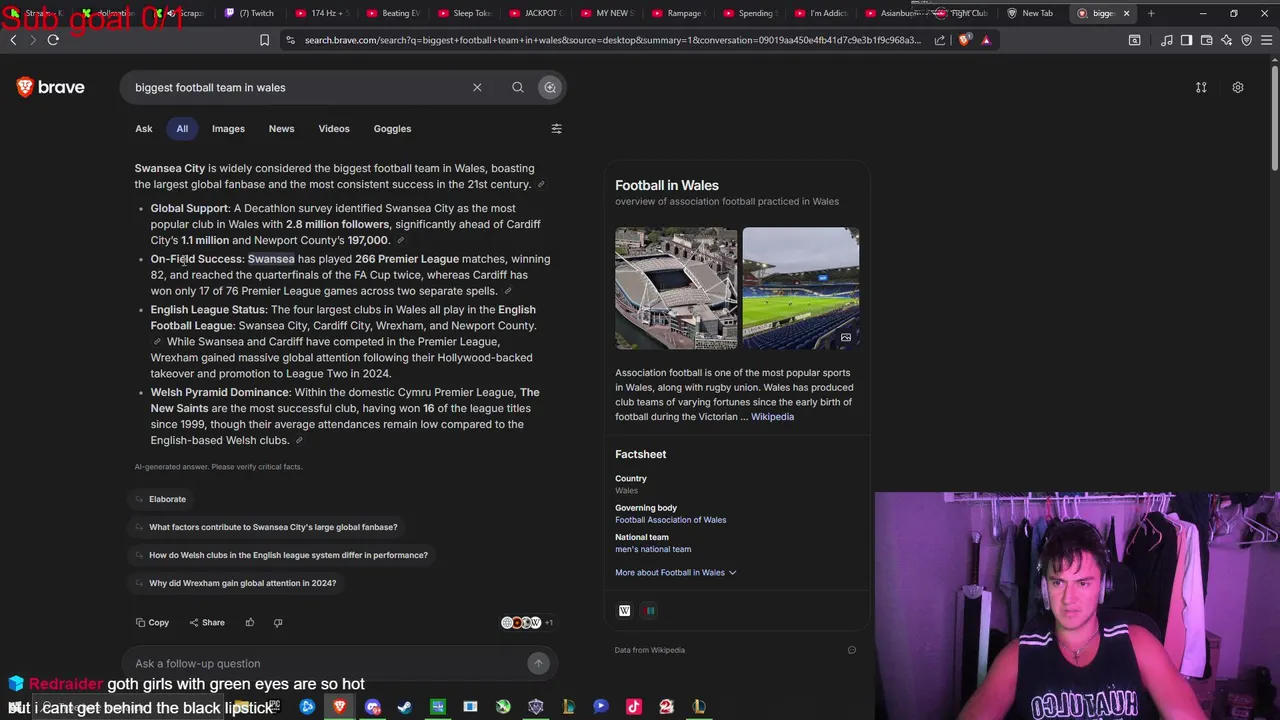Open Football Association of Wales link
This screenshot has width=1280, height=720.
click(x=670, y=520)
